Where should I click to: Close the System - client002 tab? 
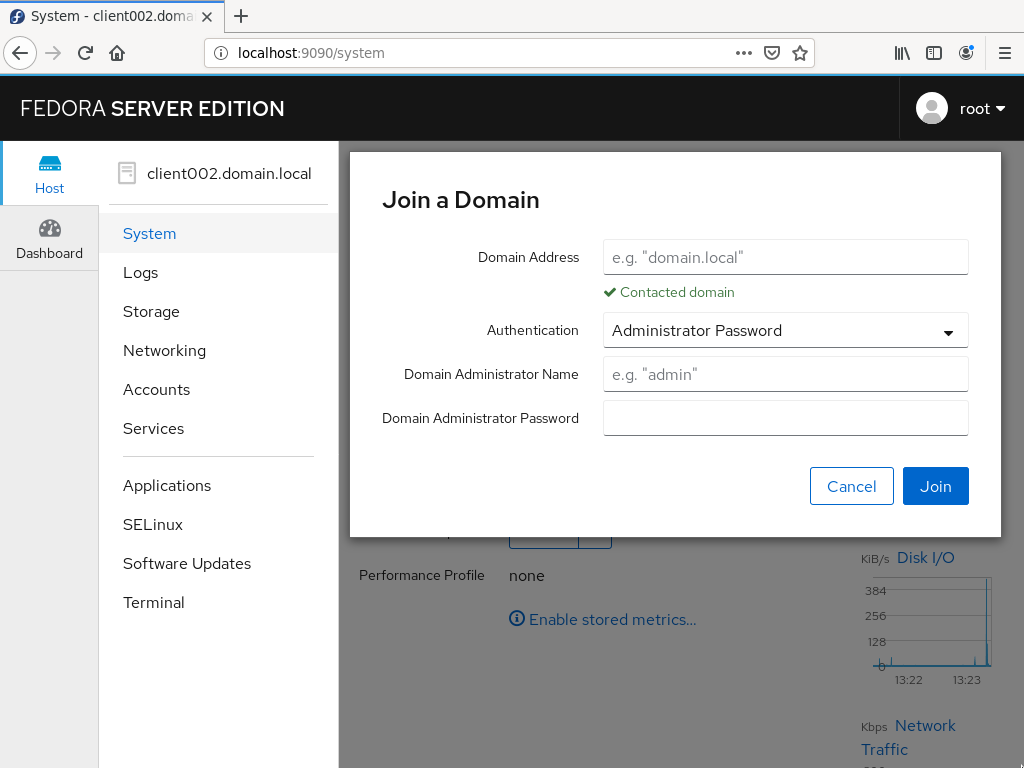coord(207,17)
